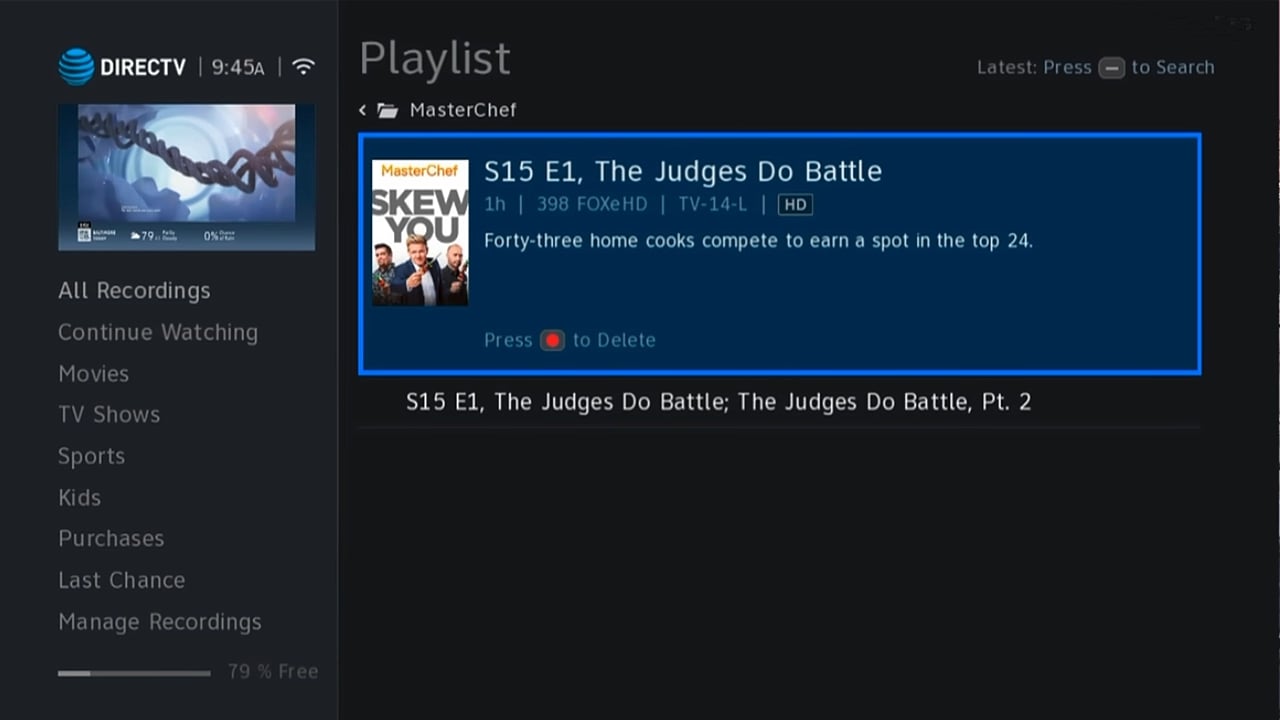Viewport: 1280px width, 720px height.
Task: Click the AT&T DIRECTV globe logo
Action: click(76, 67)
